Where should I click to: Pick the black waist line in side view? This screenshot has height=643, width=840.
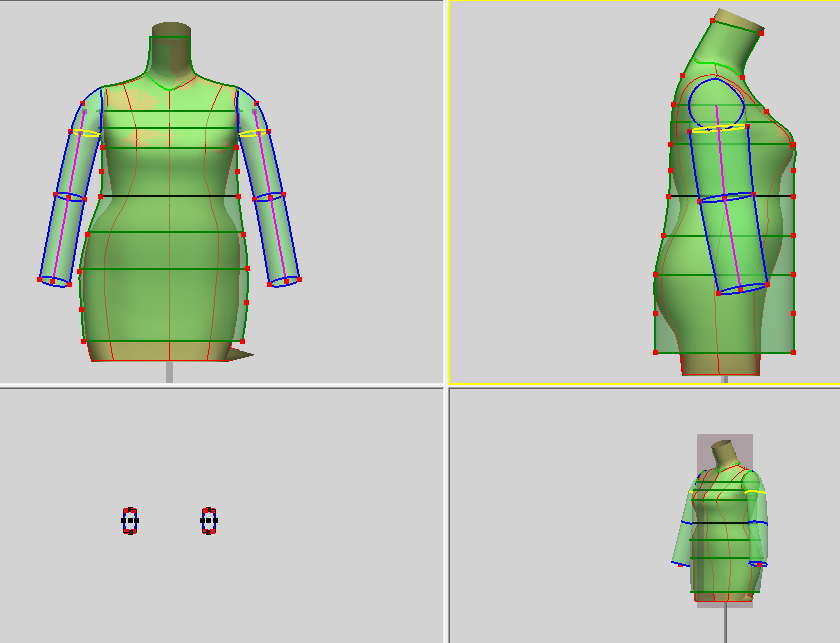(731, 196)
